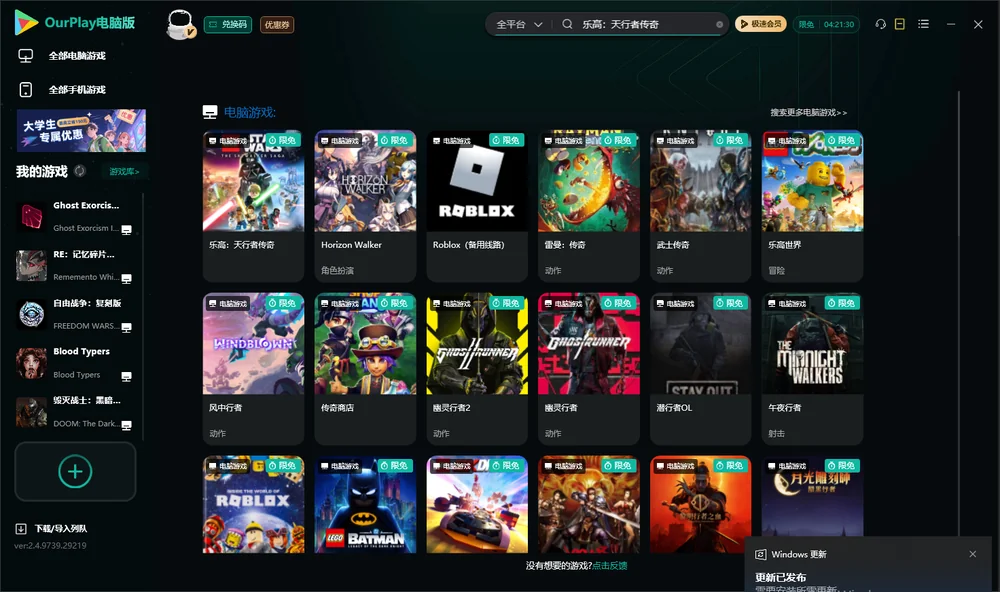This screenshot has width=1000, height=592.
Task: Open the 游戏库> link
Action: click(x=124, y=172)
